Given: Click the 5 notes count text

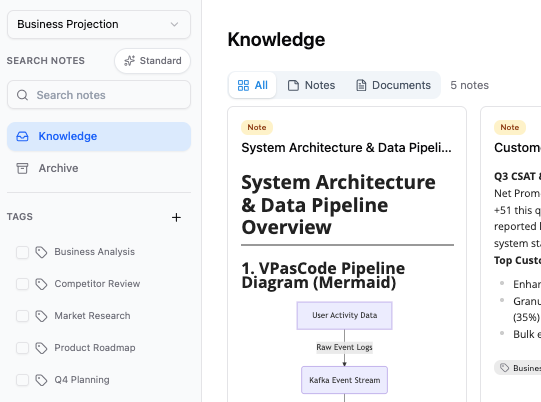Looking at the screenshot, I should coord(470,85).
